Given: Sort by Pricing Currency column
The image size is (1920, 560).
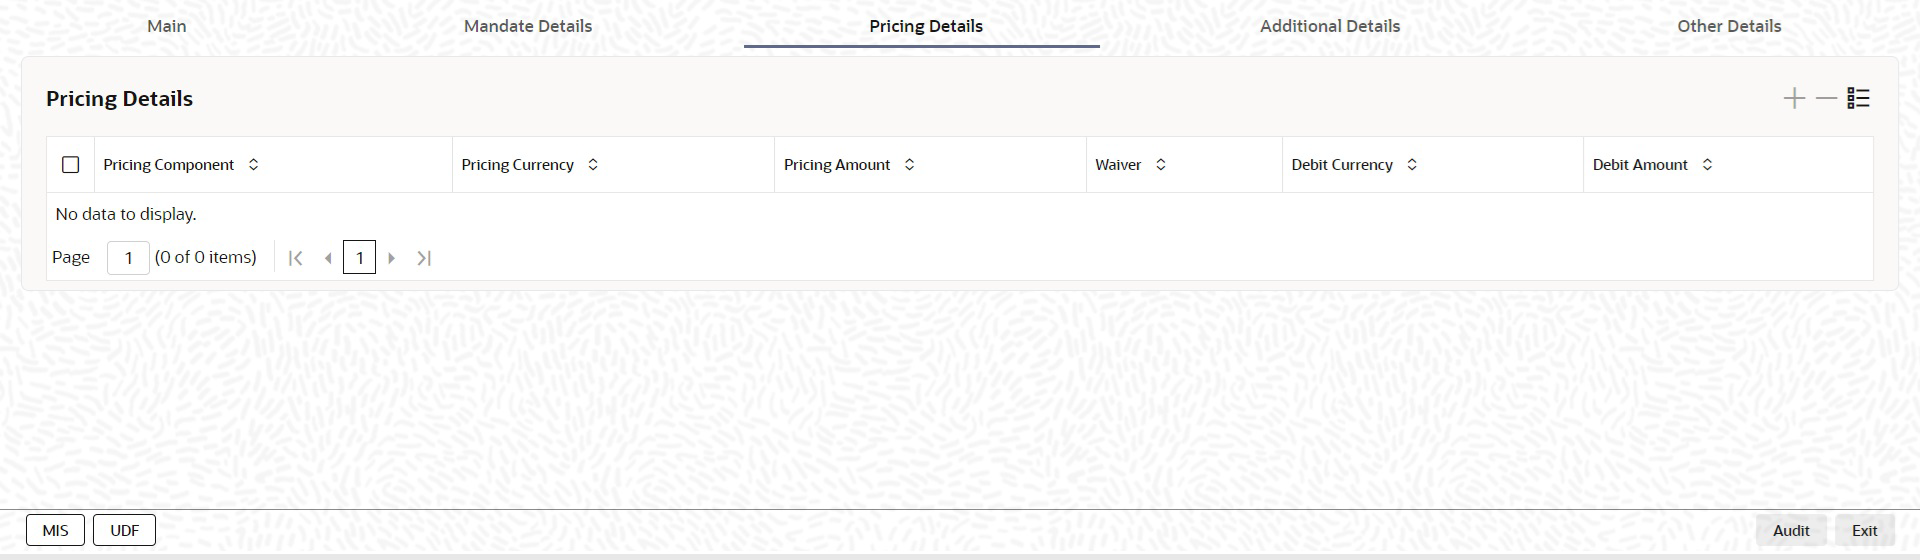Looking at the screenshot, I should click(x=593, y=165).
